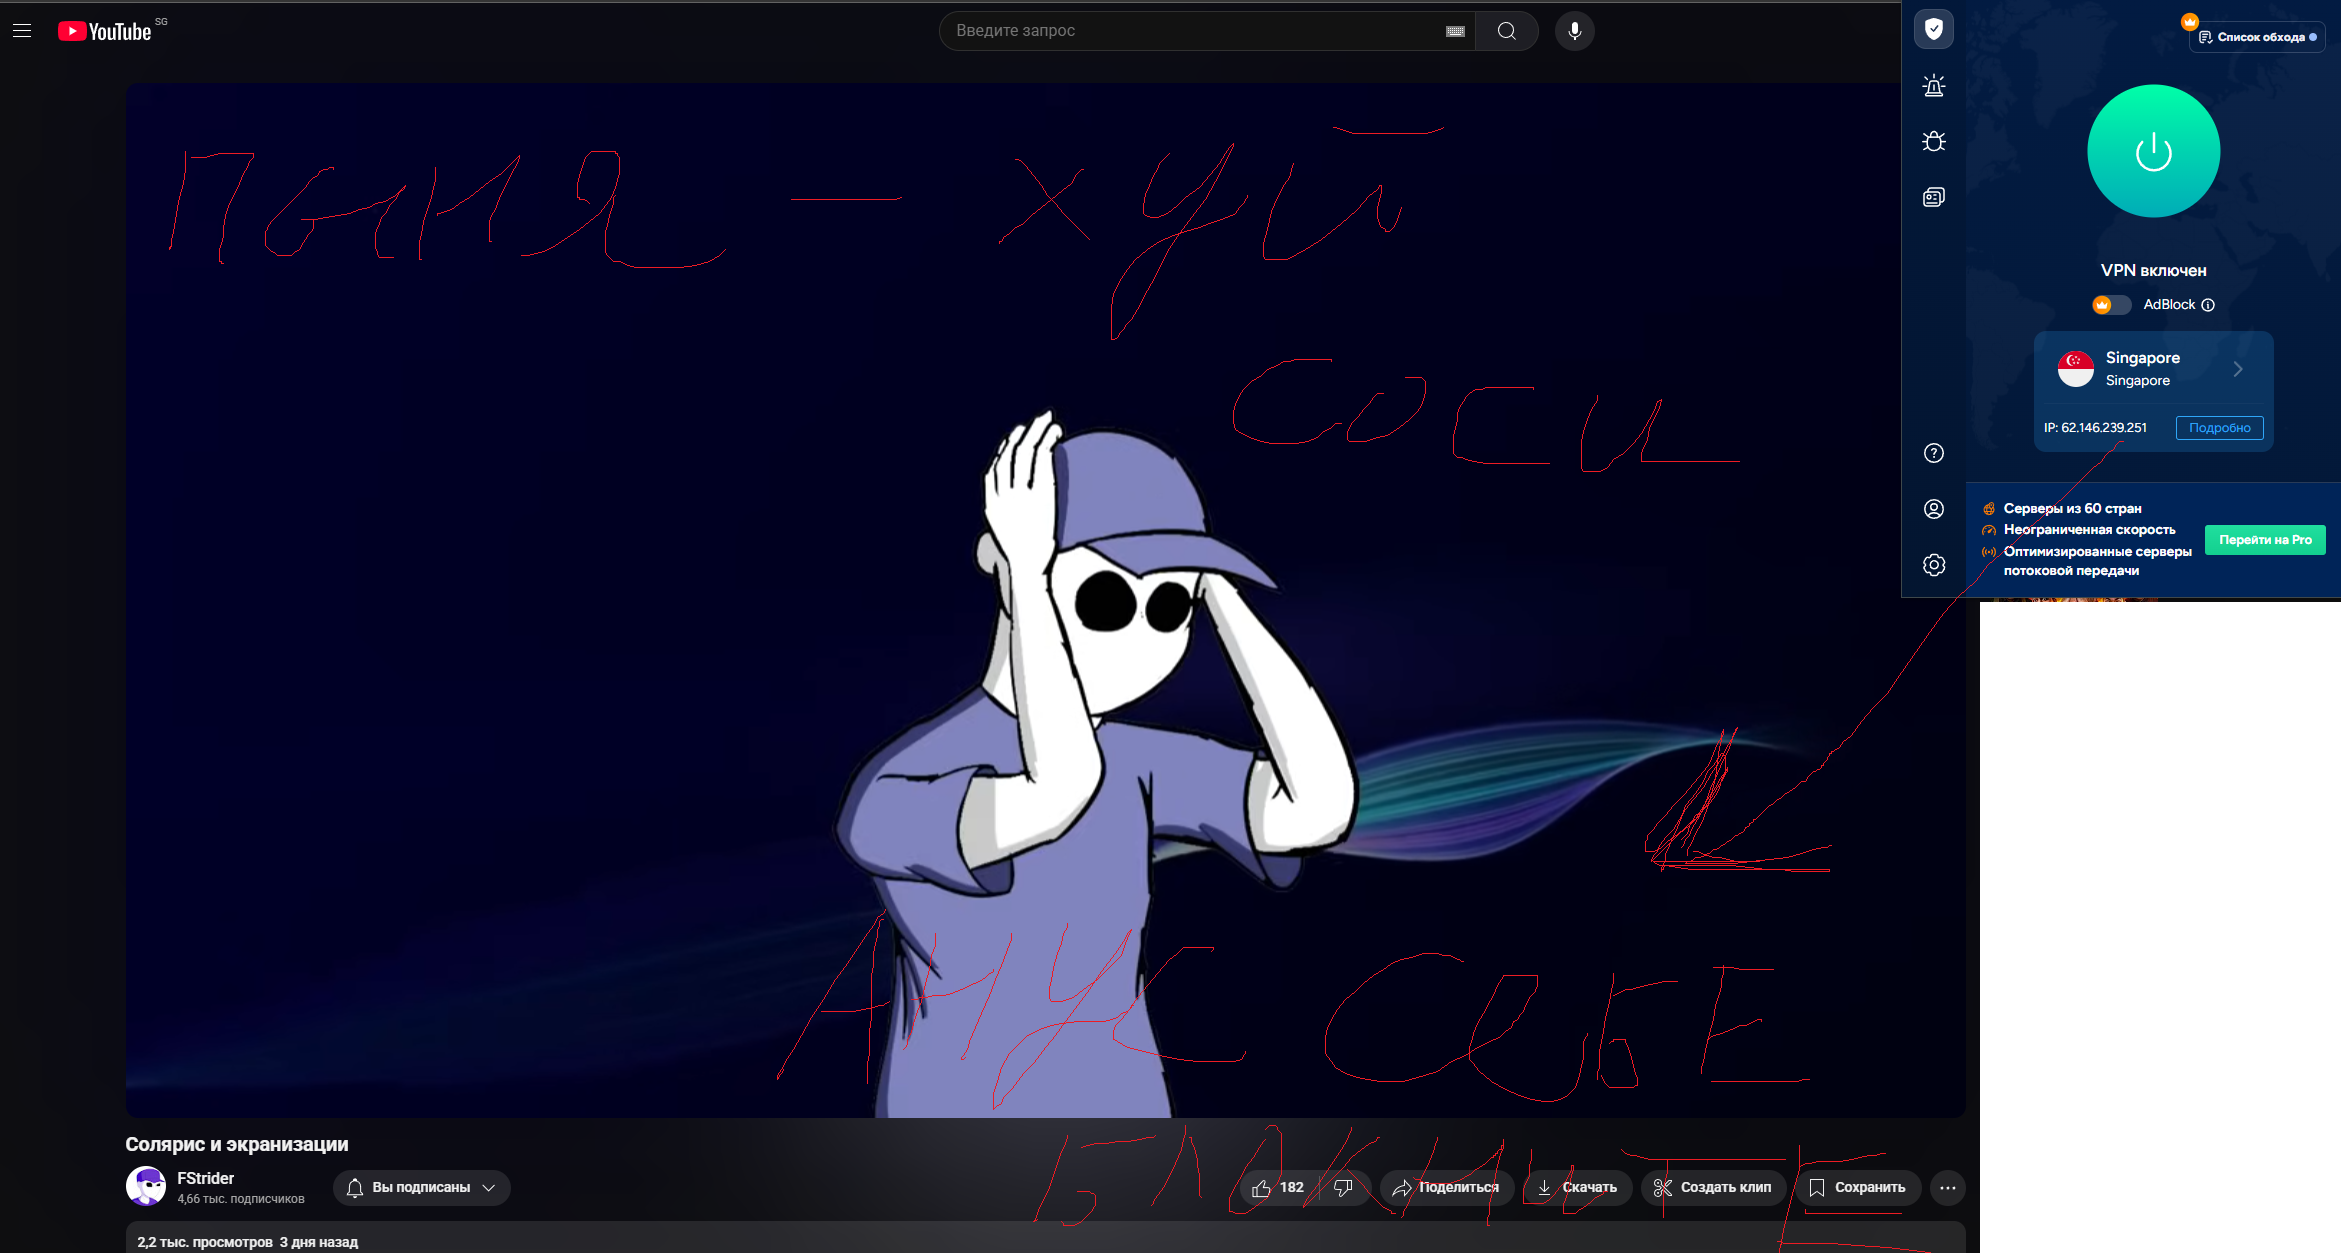Viewport: 2341px width, 1253px height.
Task: Click the 'Создать клип' clip button
Action: coord(1713,1188)
